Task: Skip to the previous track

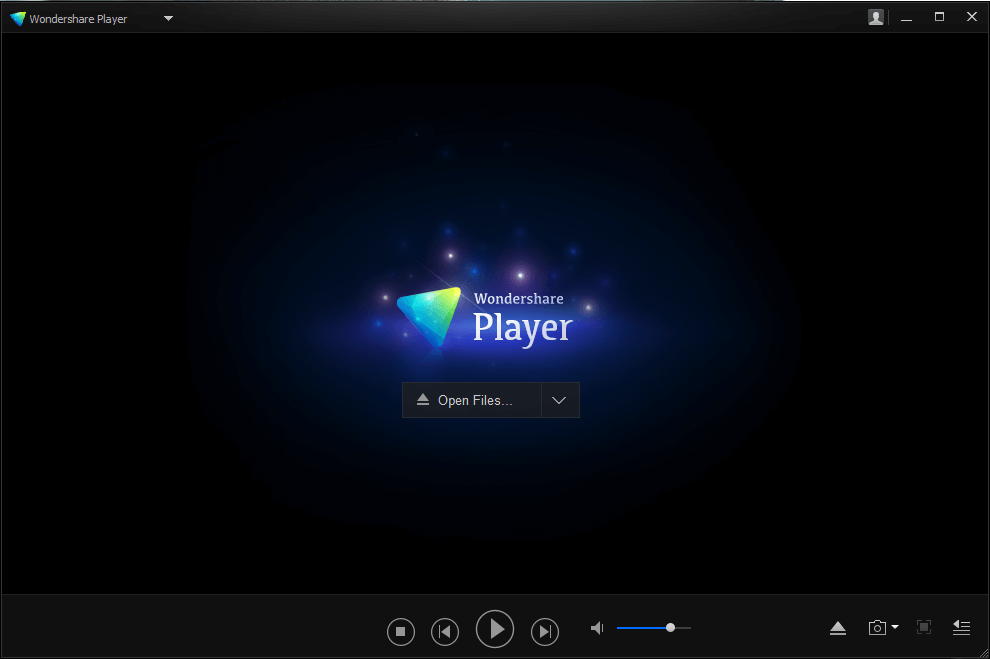Action: coord(445,631)
